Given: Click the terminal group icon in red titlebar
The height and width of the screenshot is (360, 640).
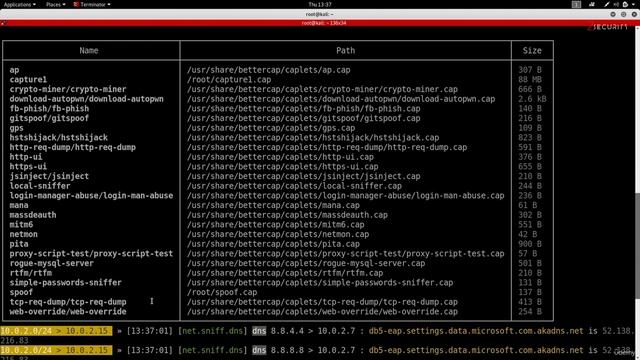Looking at the screenshot, I should pos(3,23).
